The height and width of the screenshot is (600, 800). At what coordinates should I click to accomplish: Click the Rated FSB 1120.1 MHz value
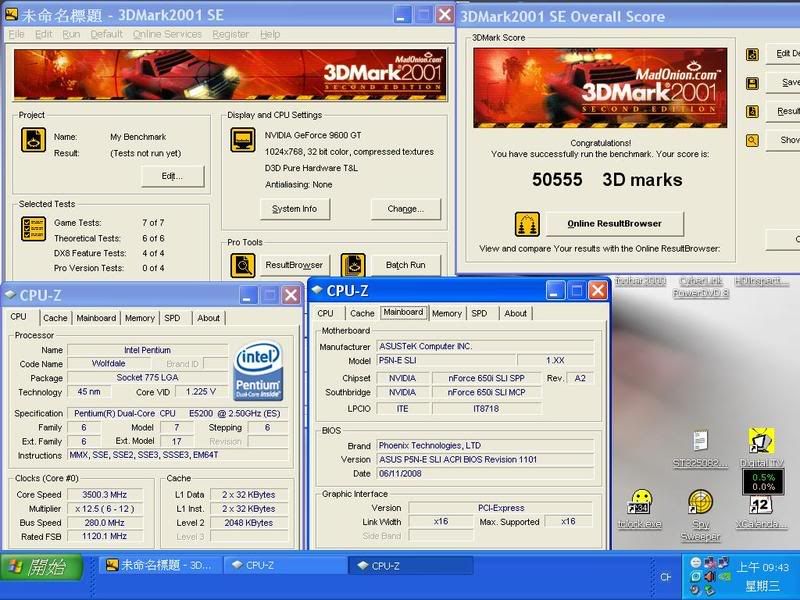tap(105, 536)
